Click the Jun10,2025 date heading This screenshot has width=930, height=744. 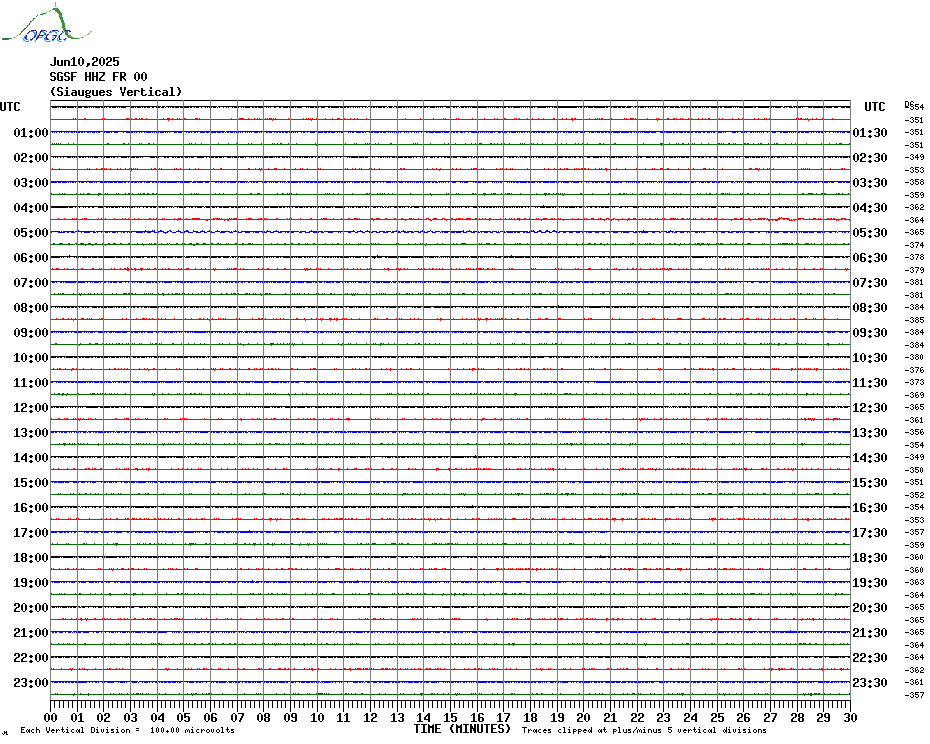[84, 62]
